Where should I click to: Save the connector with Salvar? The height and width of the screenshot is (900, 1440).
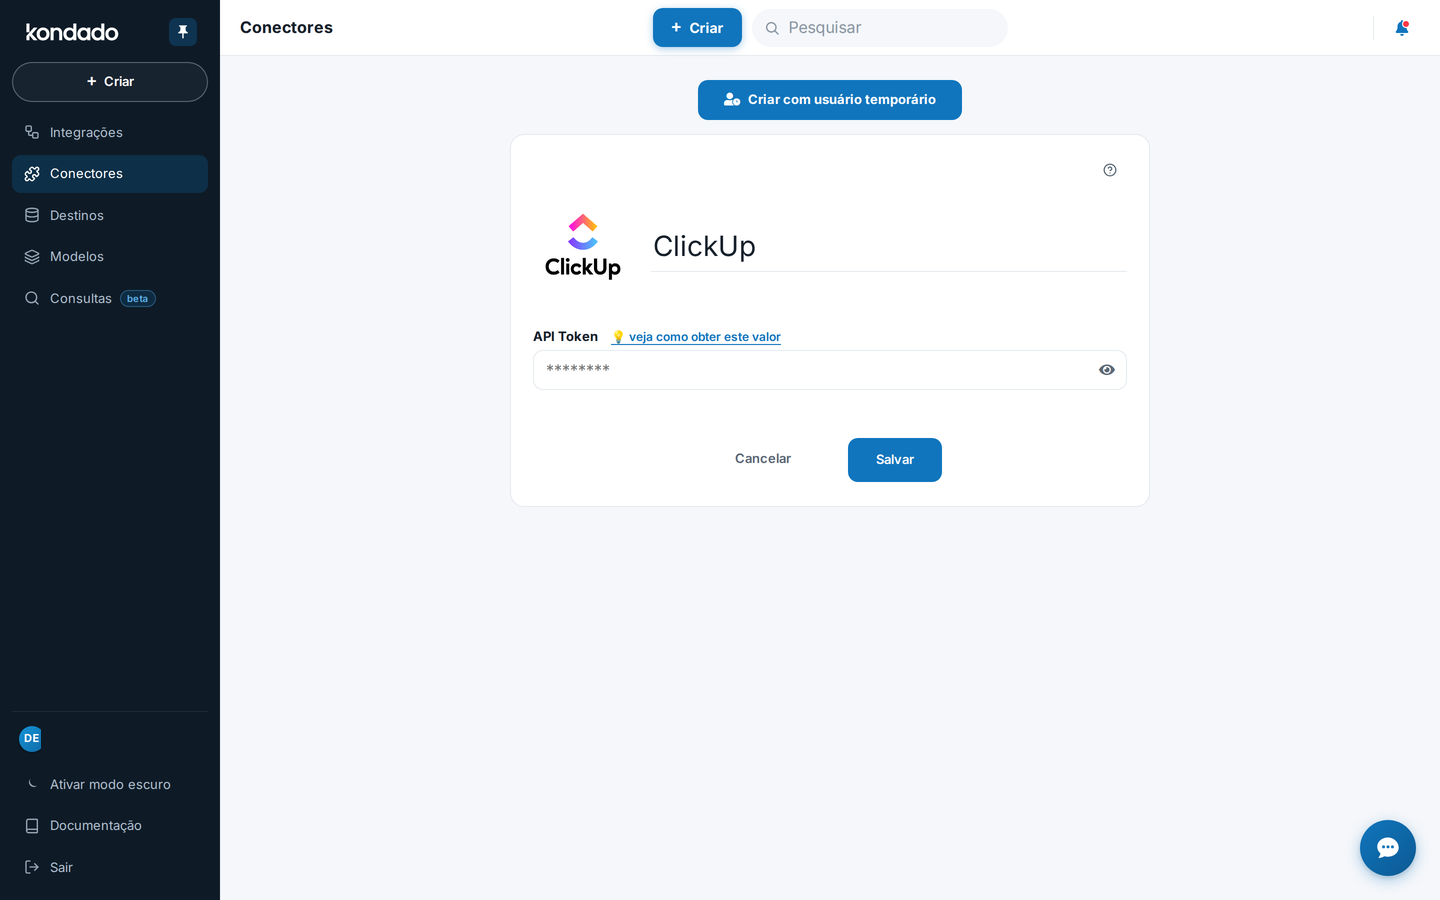[895, 460]
